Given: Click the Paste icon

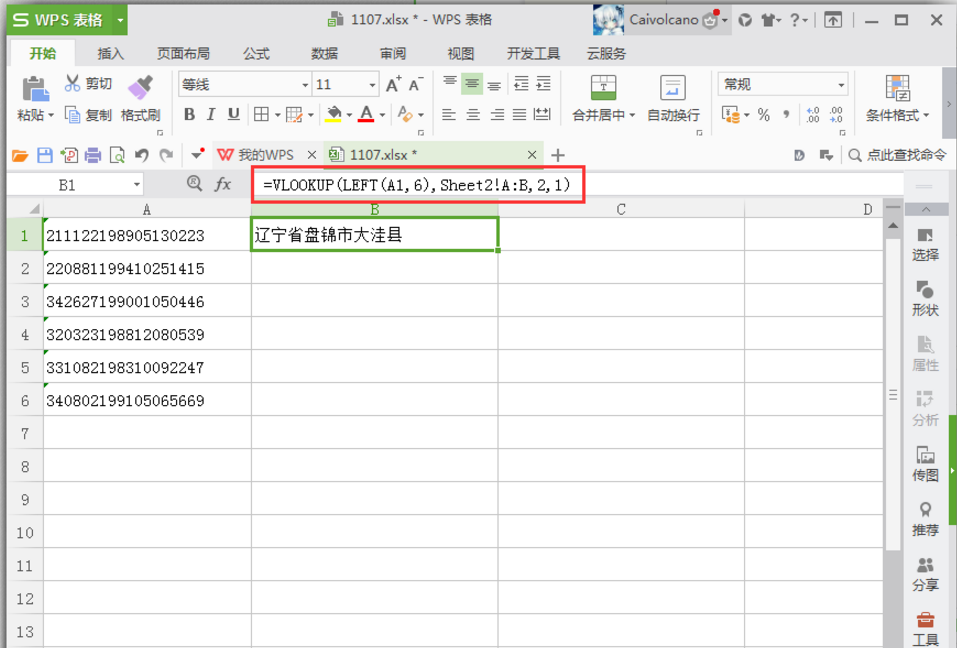Looking at the screenshot, I should [35, 89].
